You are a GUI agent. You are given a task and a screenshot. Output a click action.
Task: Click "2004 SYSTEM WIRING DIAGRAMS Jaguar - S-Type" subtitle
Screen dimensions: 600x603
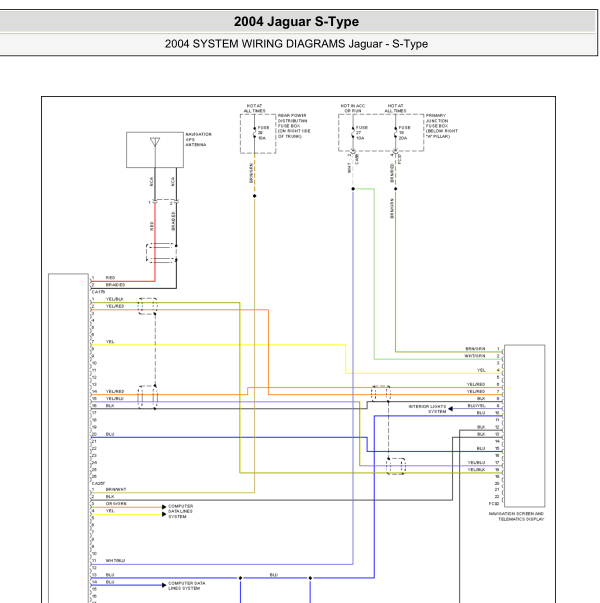(x=296, y=44)
